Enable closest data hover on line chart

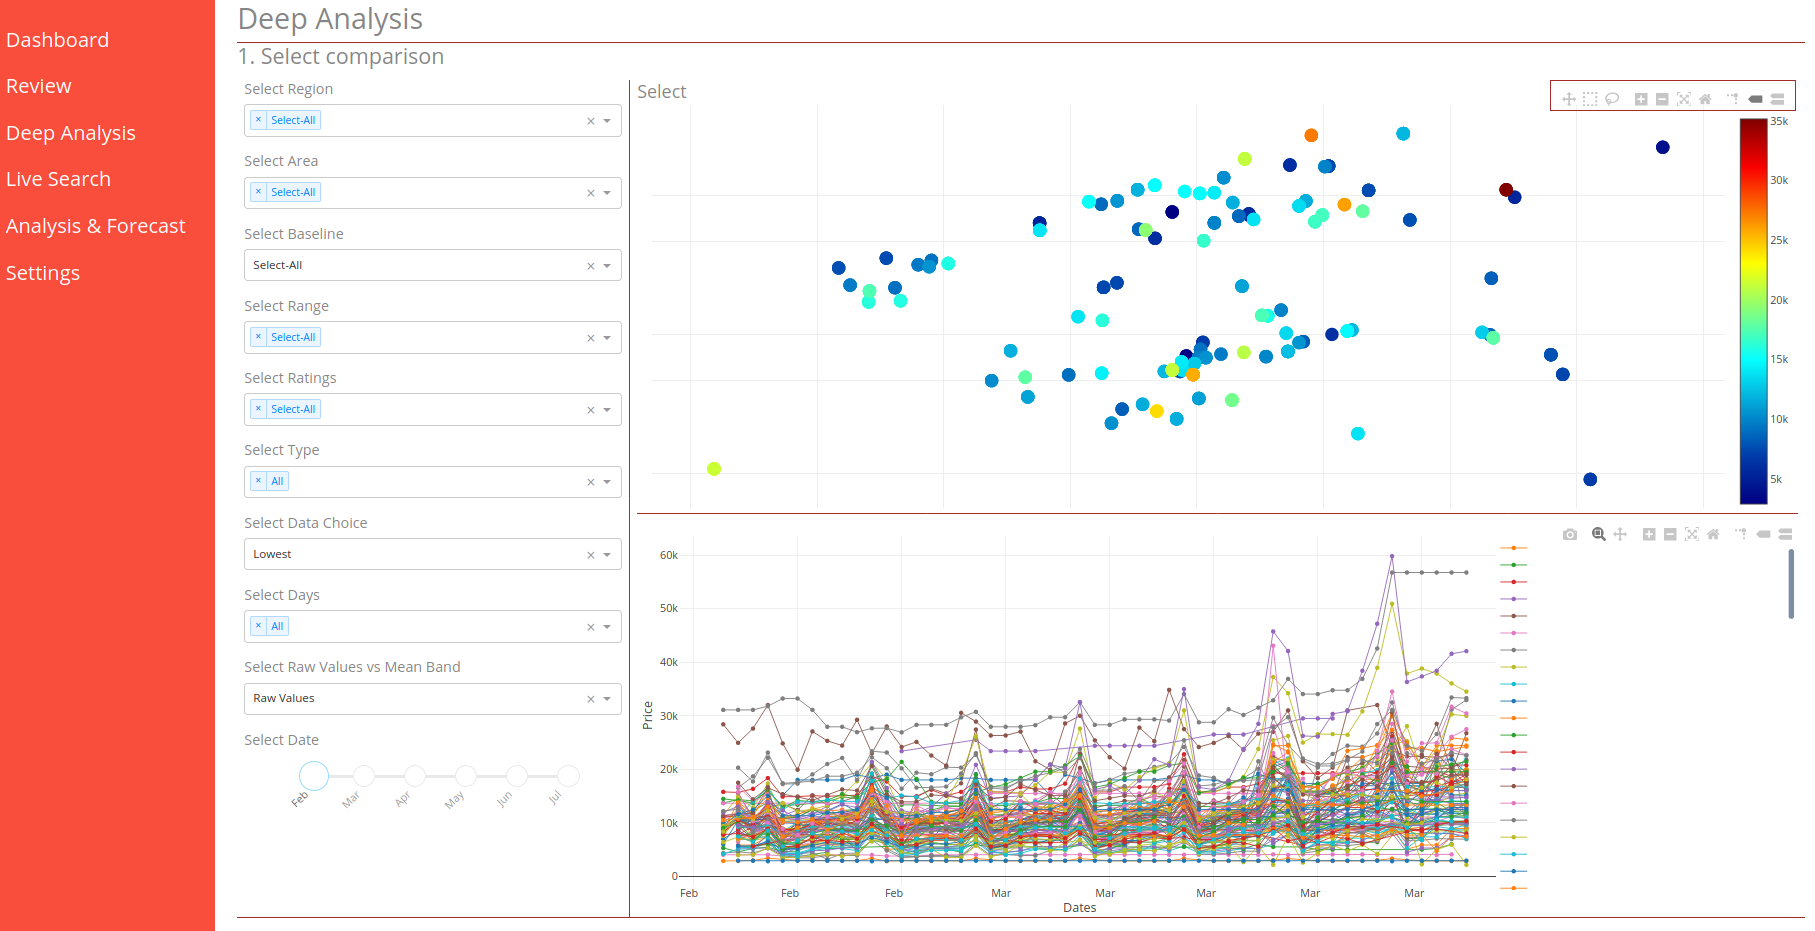(1763, 535)
